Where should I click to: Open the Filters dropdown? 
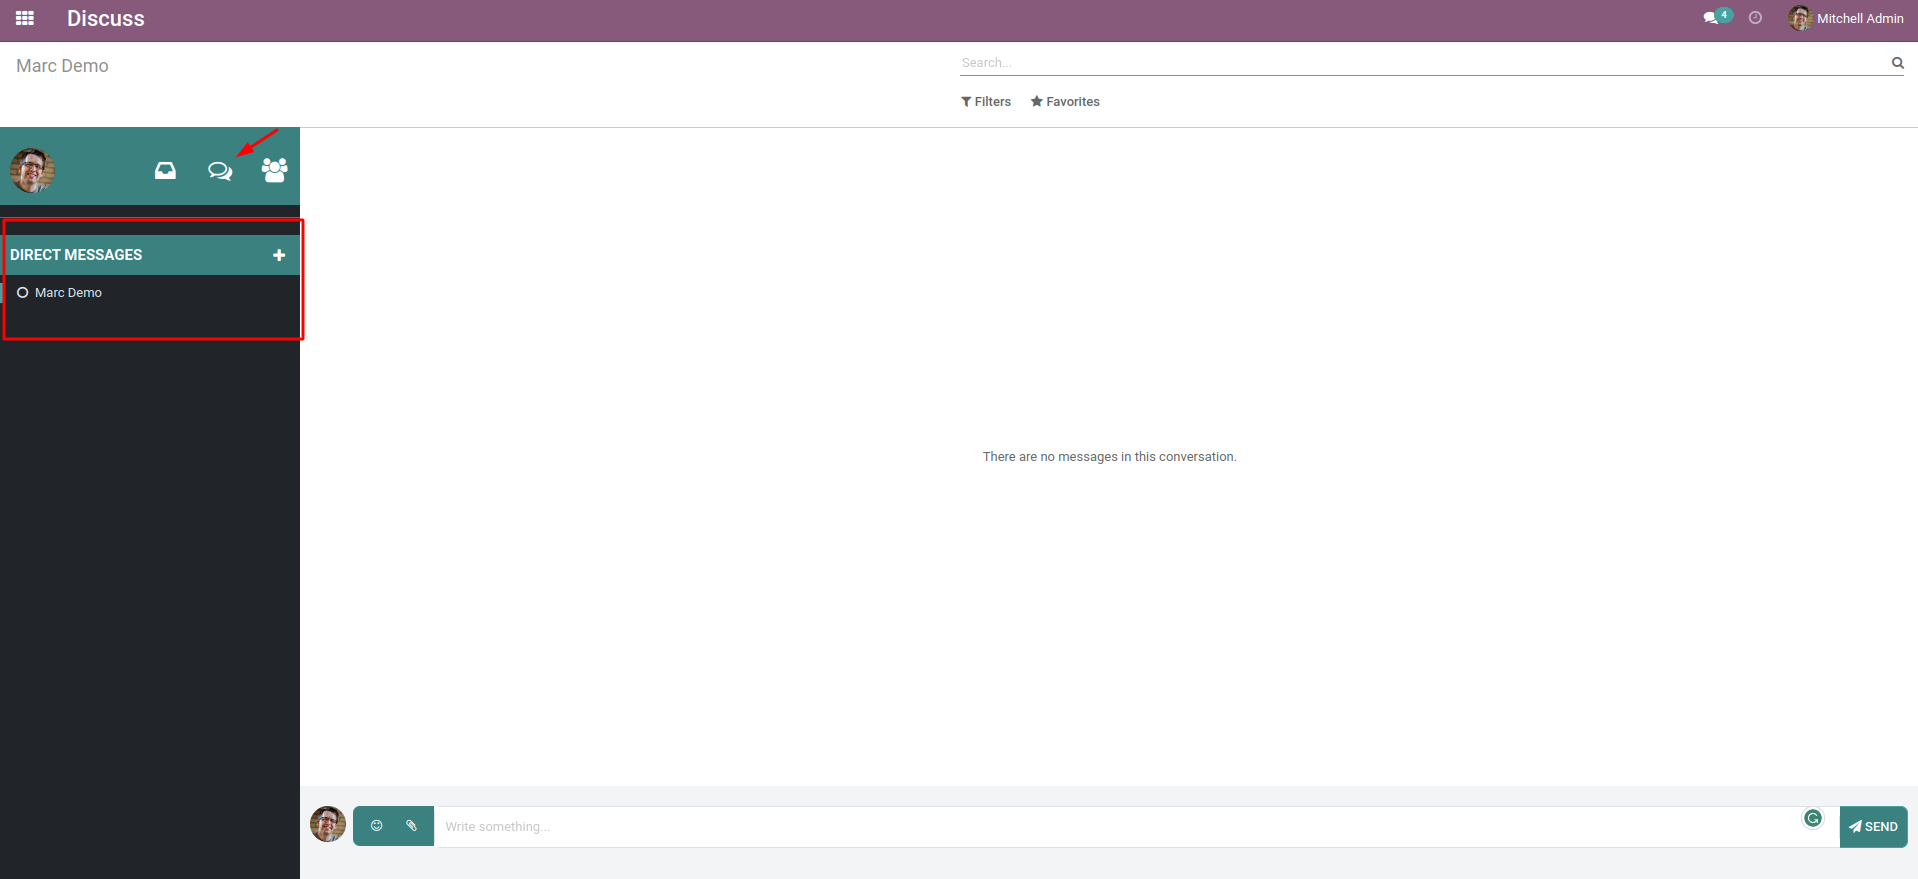[986, 102]
